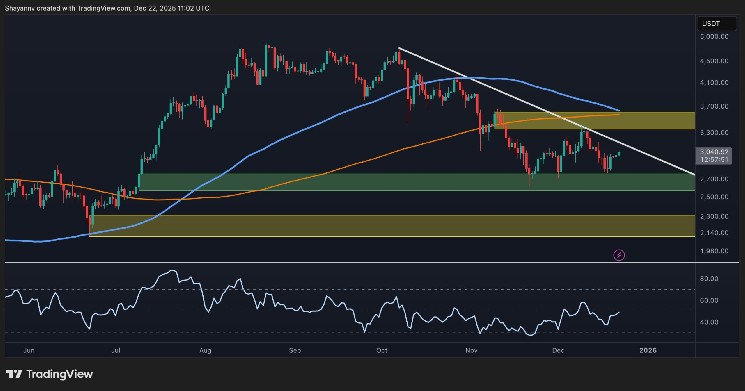This screenshot has height=391, width=745.
Task: Click the 2026 label on time axis
Action: click(648, 351)
